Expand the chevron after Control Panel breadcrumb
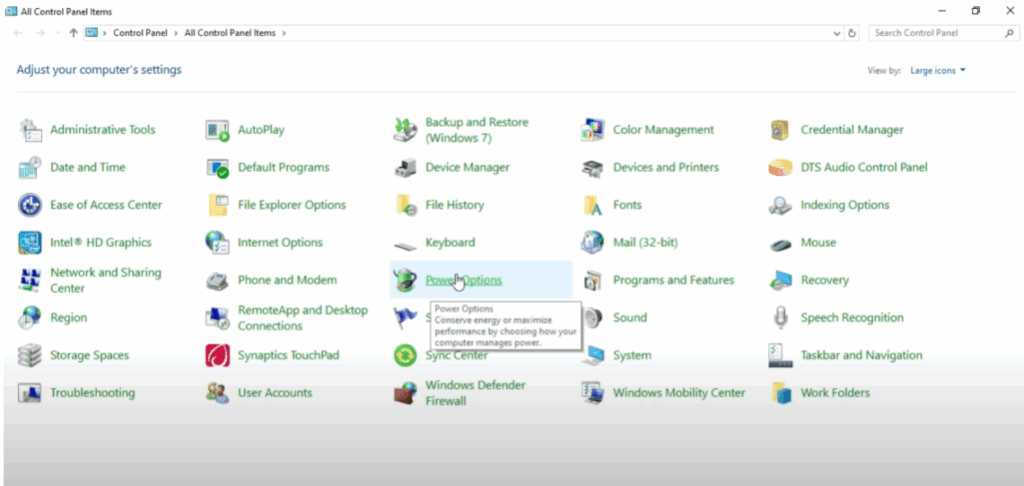Screen dimensions: 1024x486 pos(176,33)
